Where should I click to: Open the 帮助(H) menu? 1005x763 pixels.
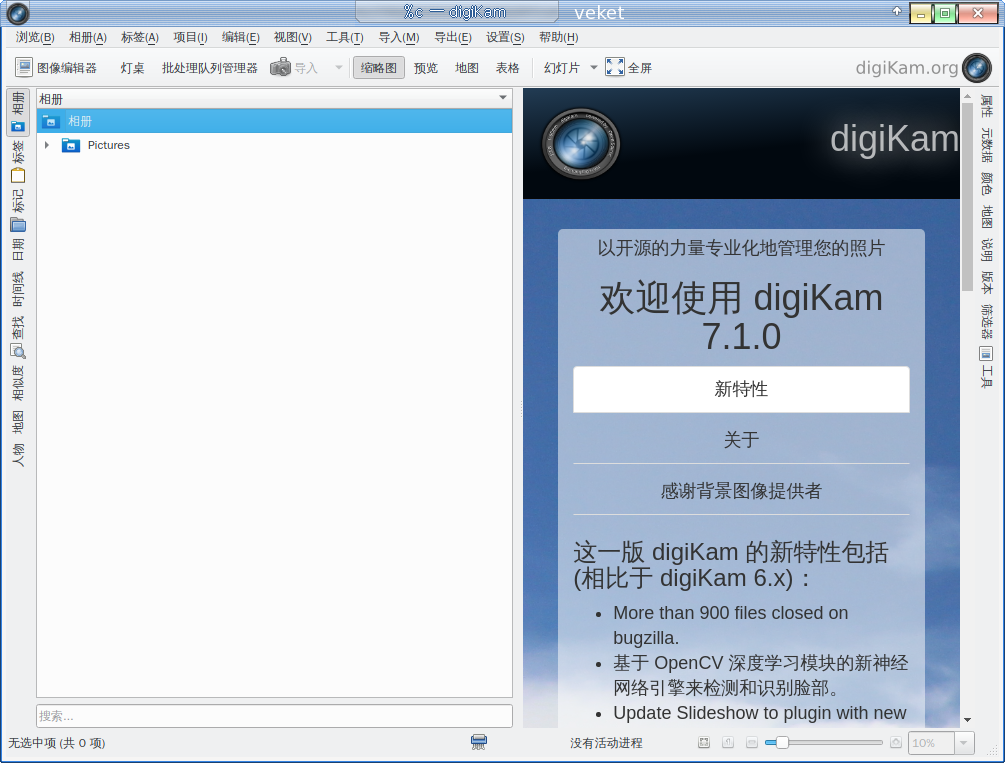[558, 37]
